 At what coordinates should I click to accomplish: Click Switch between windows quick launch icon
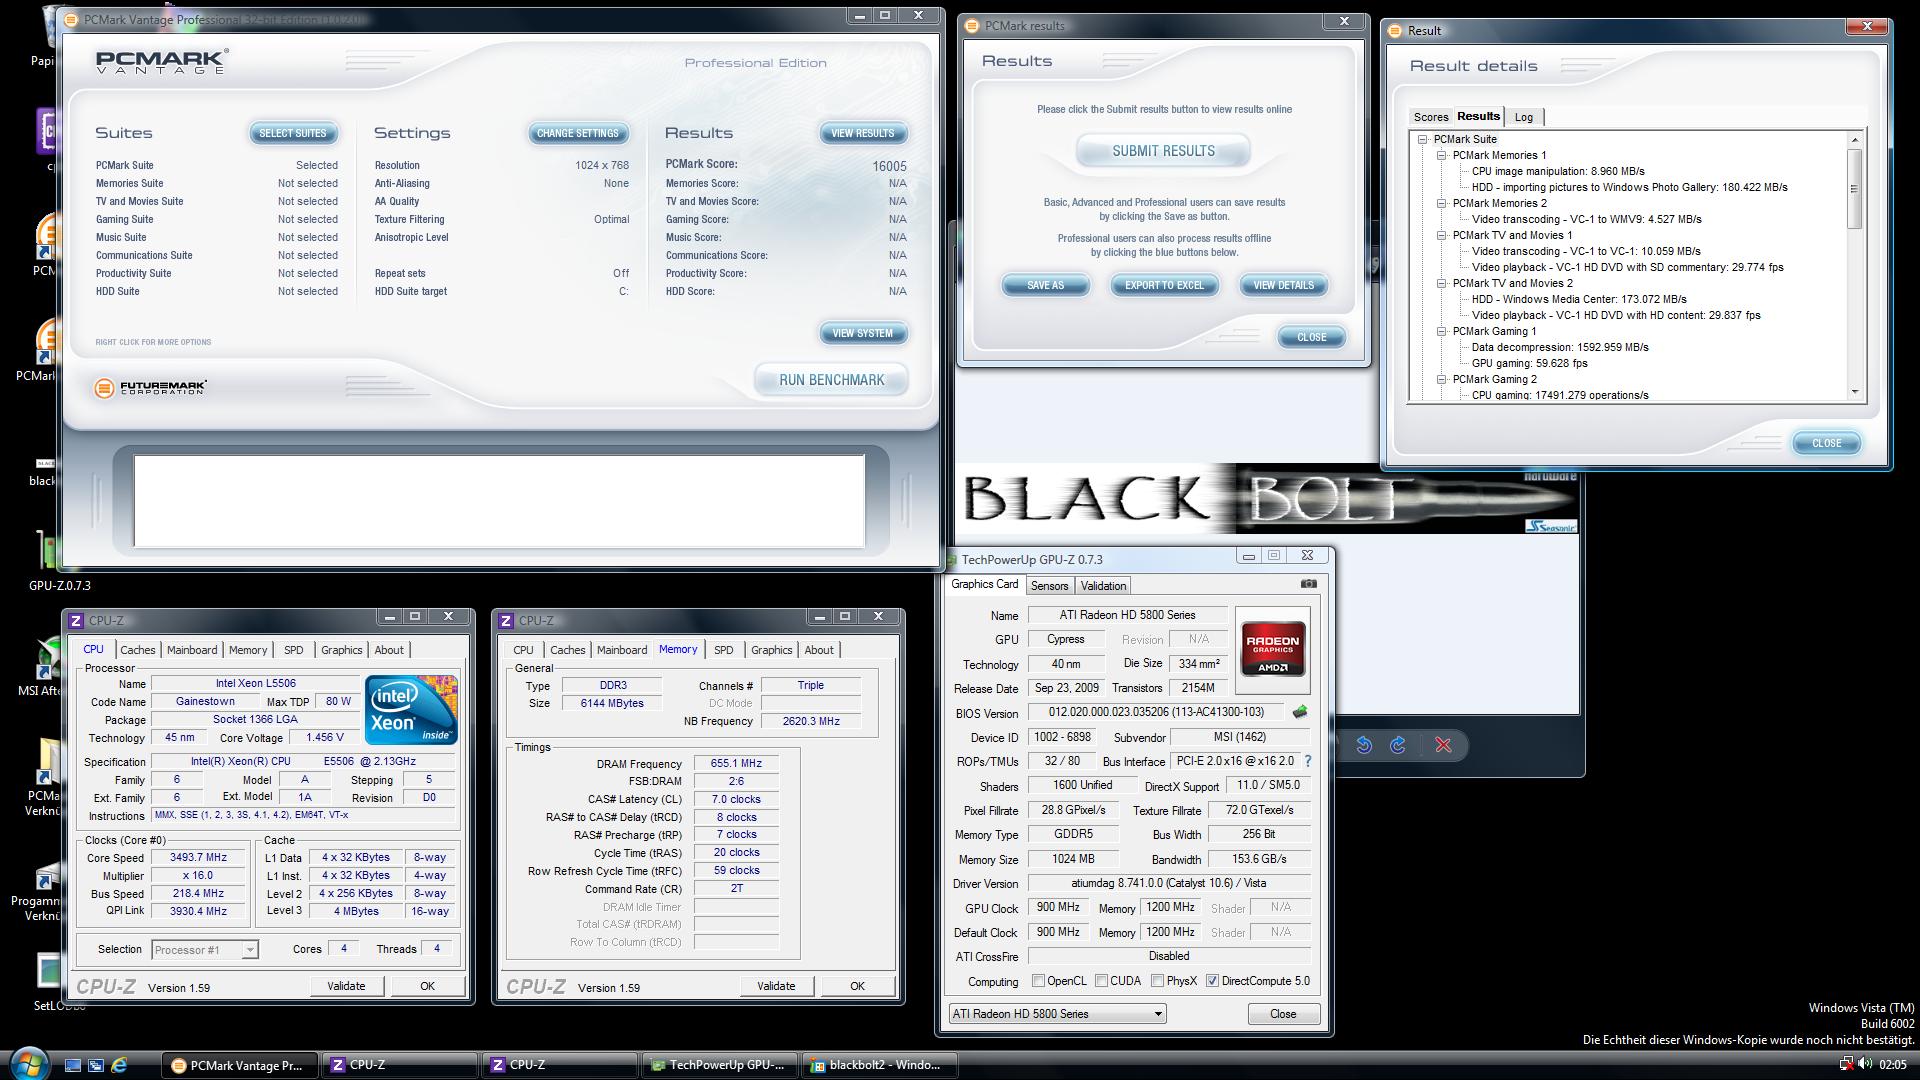click(x=96, y=1065)
